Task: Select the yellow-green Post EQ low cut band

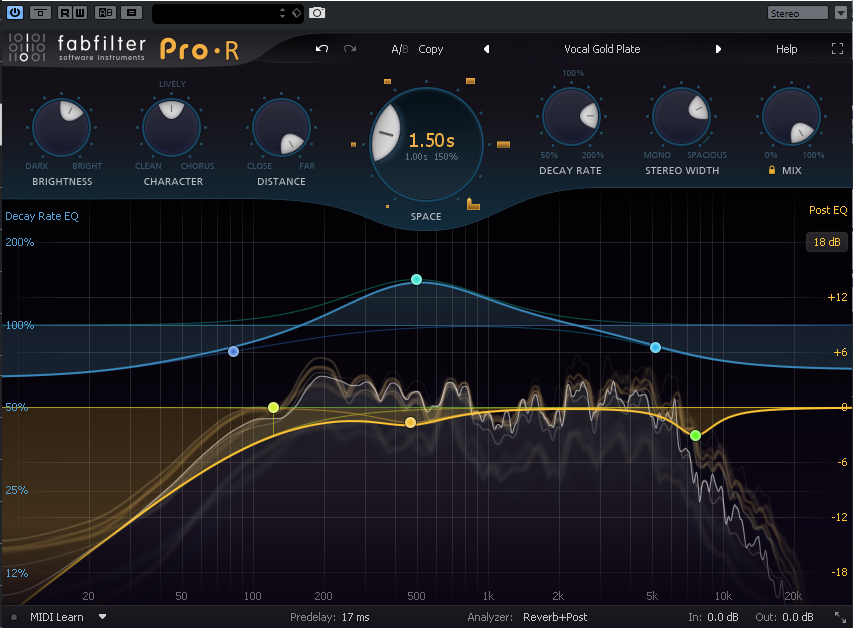Action: tap(274, 408)
